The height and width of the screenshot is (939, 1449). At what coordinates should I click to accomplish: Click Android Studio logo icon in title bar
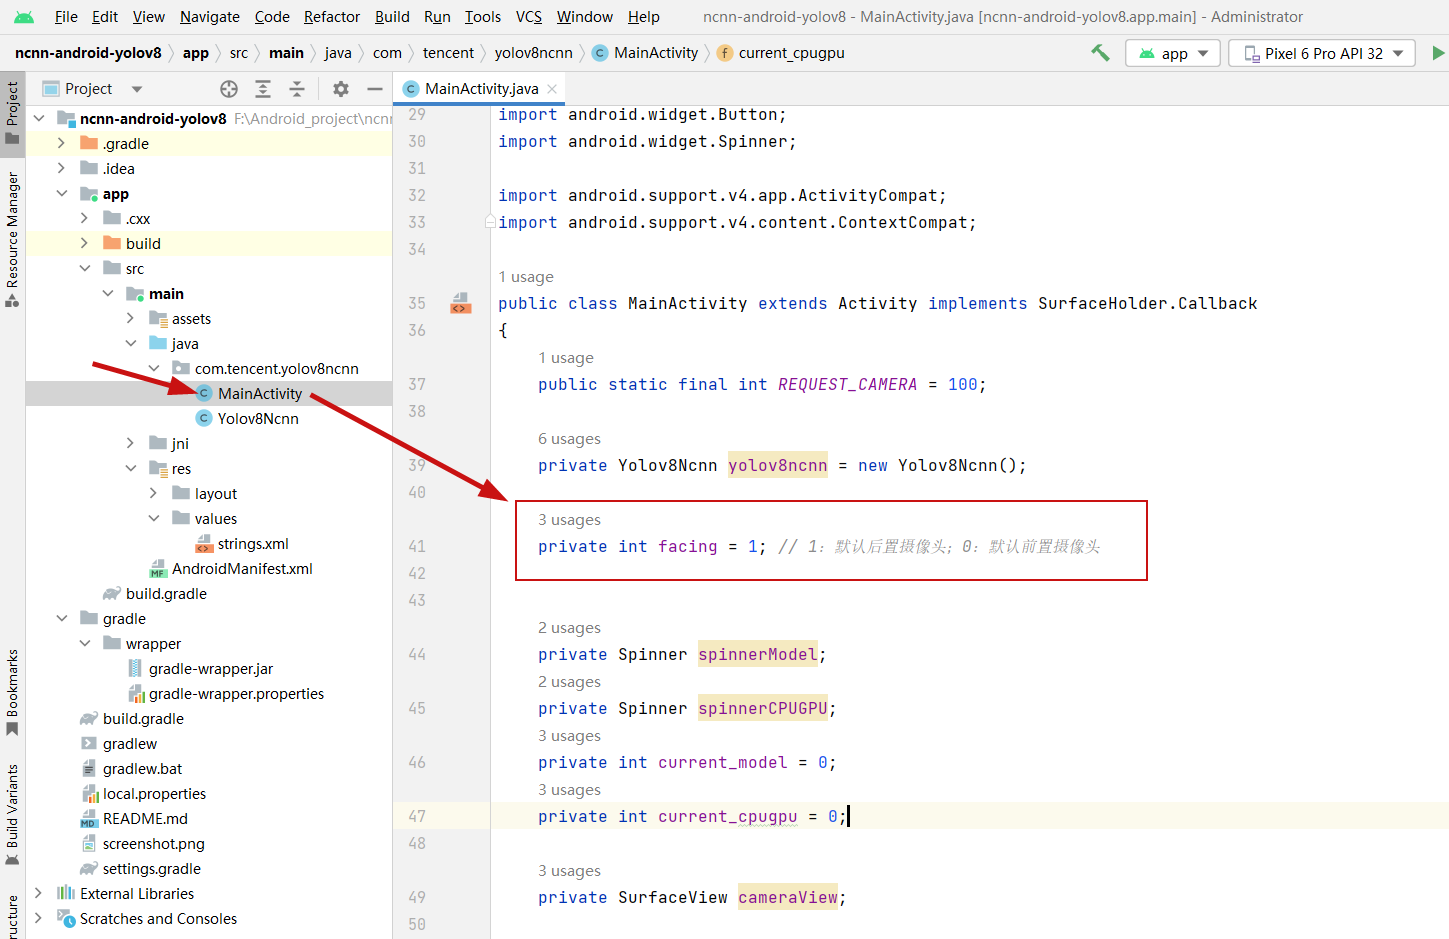point(24,17)
